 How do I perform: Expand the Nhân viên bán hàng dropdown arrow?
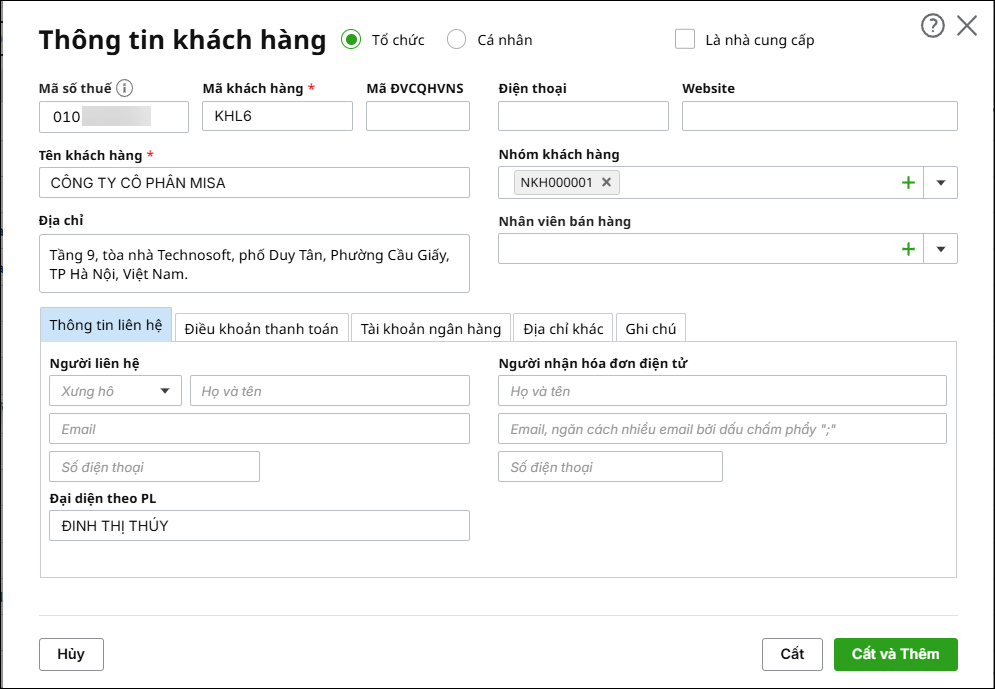(x=940, y=249)
